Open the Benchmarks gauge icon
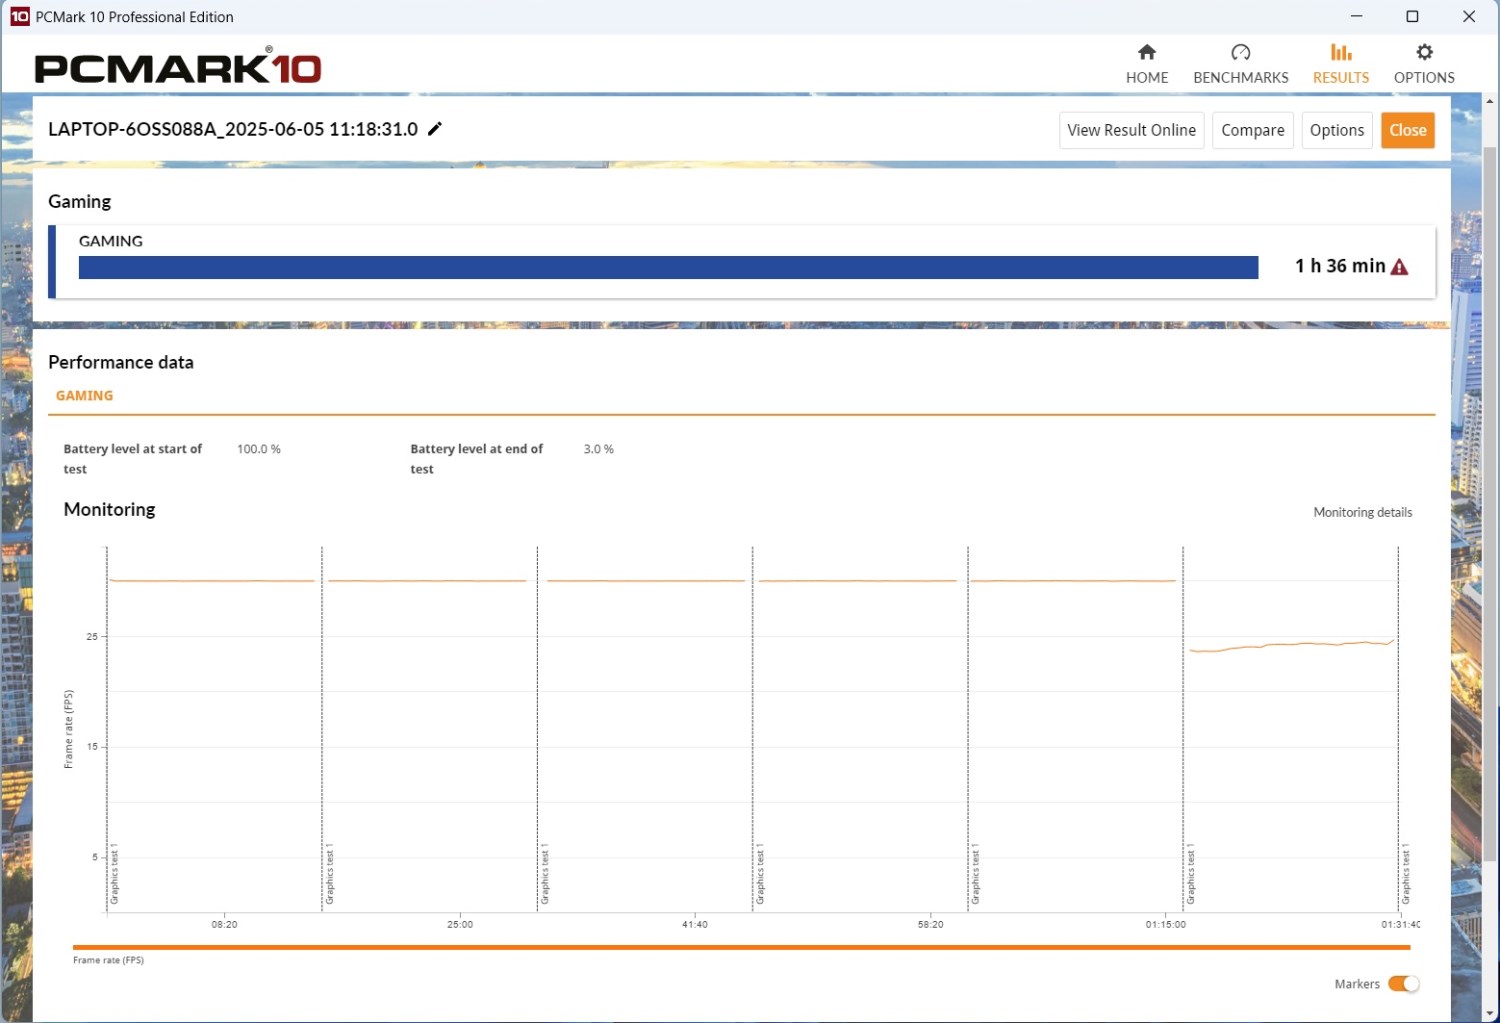This screenshot has height=1023, width=1500. 1241,52
